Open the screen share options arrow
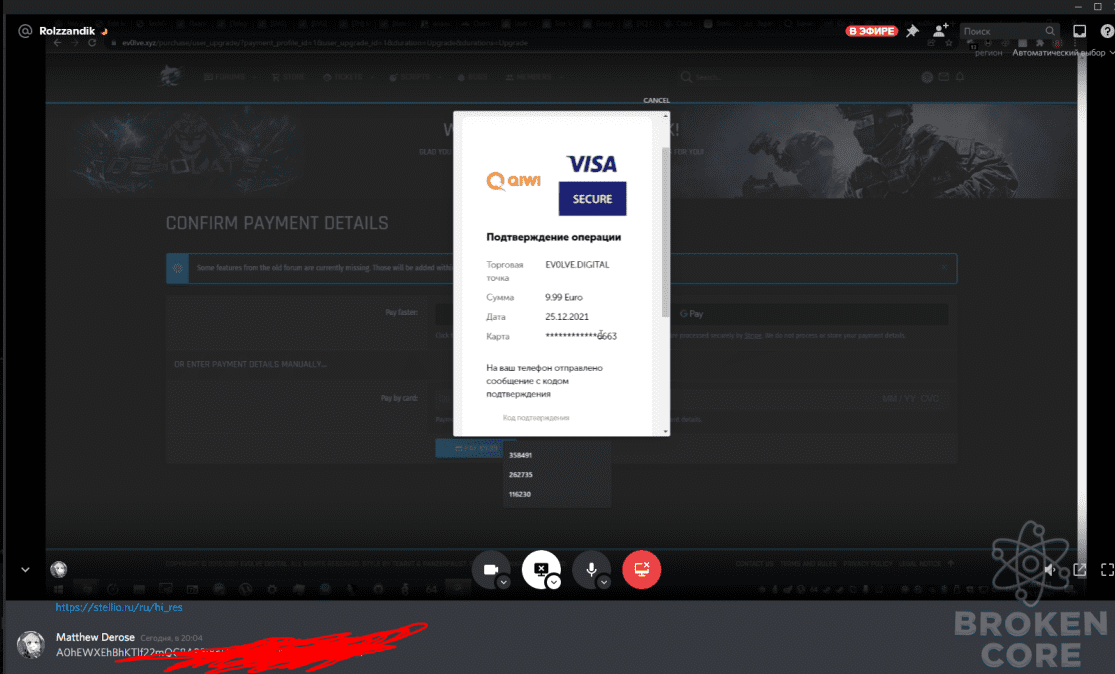The width and height of the screenshot is (1115, 674). [553, 582]
